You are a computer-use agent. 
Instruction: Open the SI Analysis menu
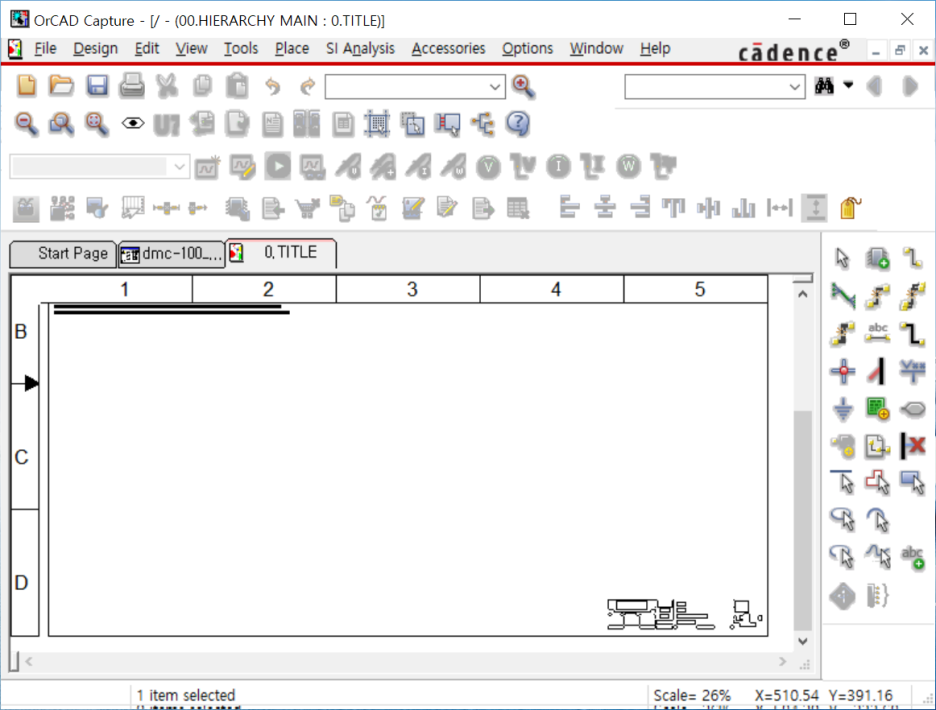point(360,48)
